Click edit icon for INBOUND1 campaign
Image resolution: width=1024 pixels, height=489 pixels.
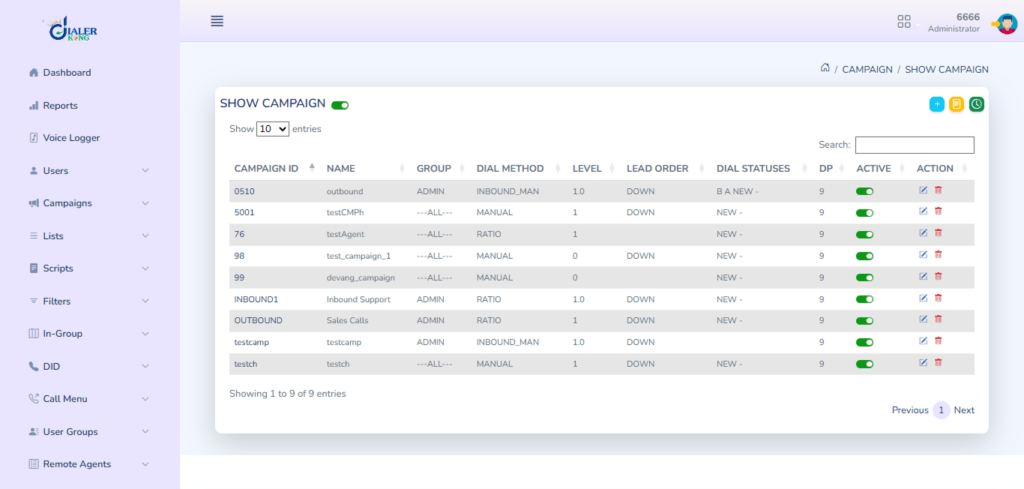923,298
